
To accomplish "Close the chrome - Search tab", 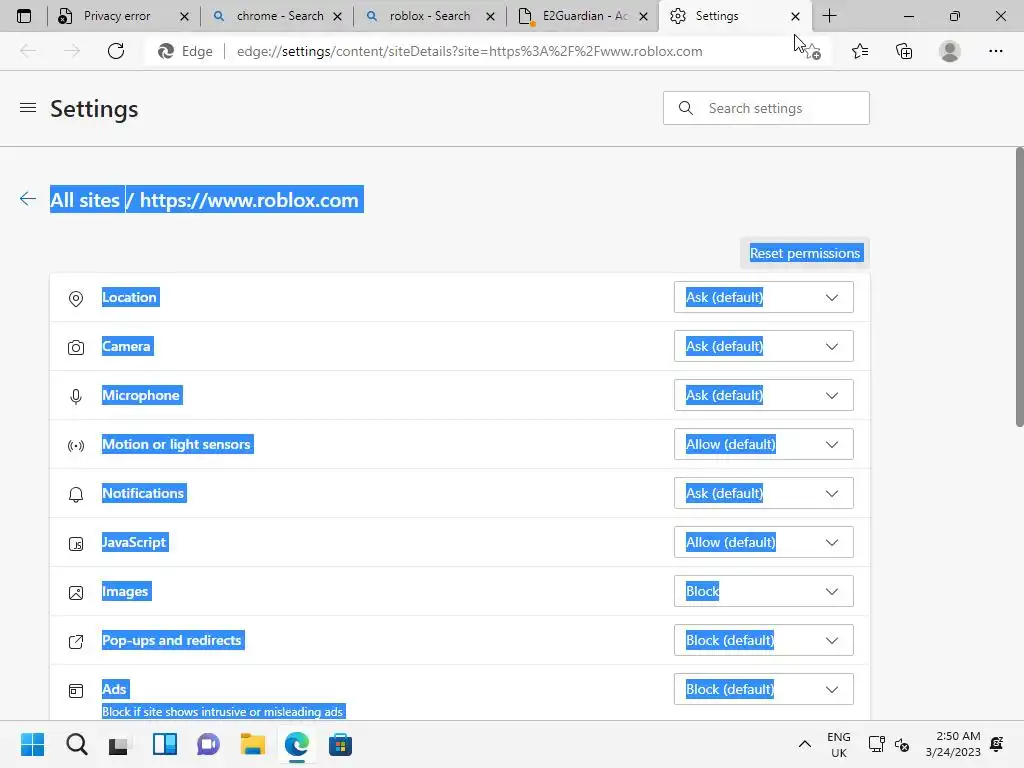I will coord(338,16).
